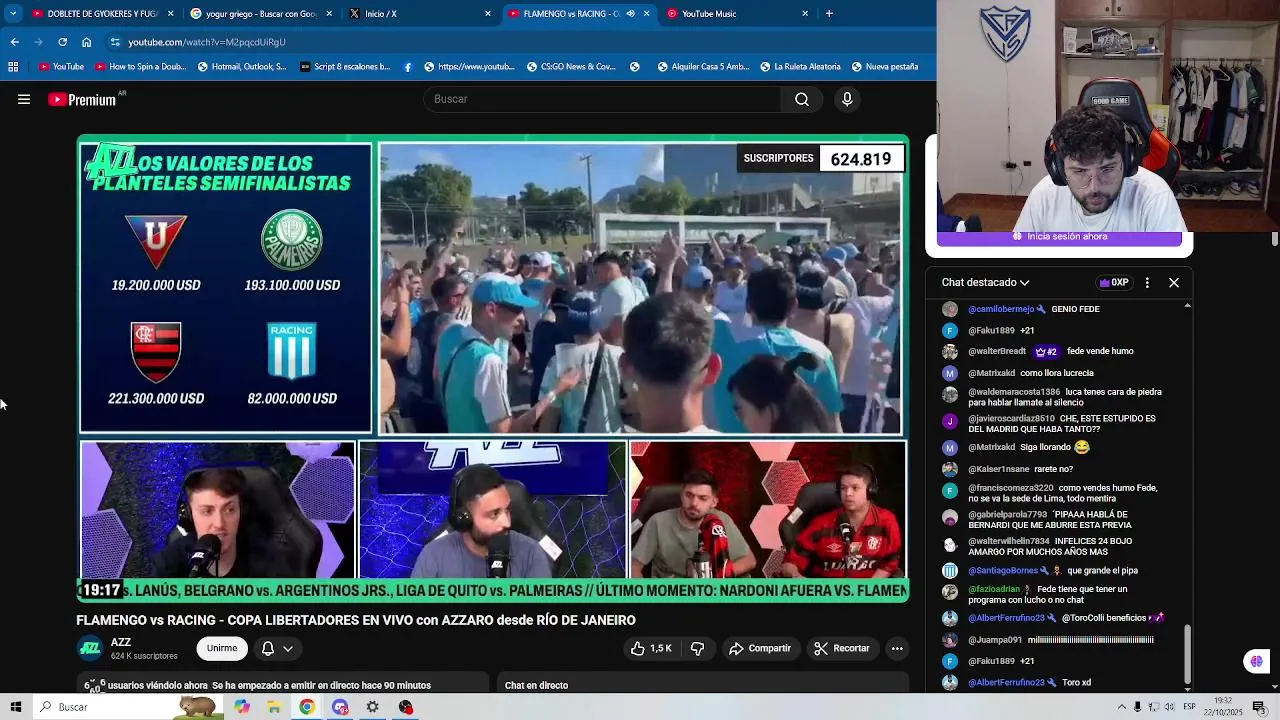Open How to Spin a Doub... bookmark

pos(140,67)
